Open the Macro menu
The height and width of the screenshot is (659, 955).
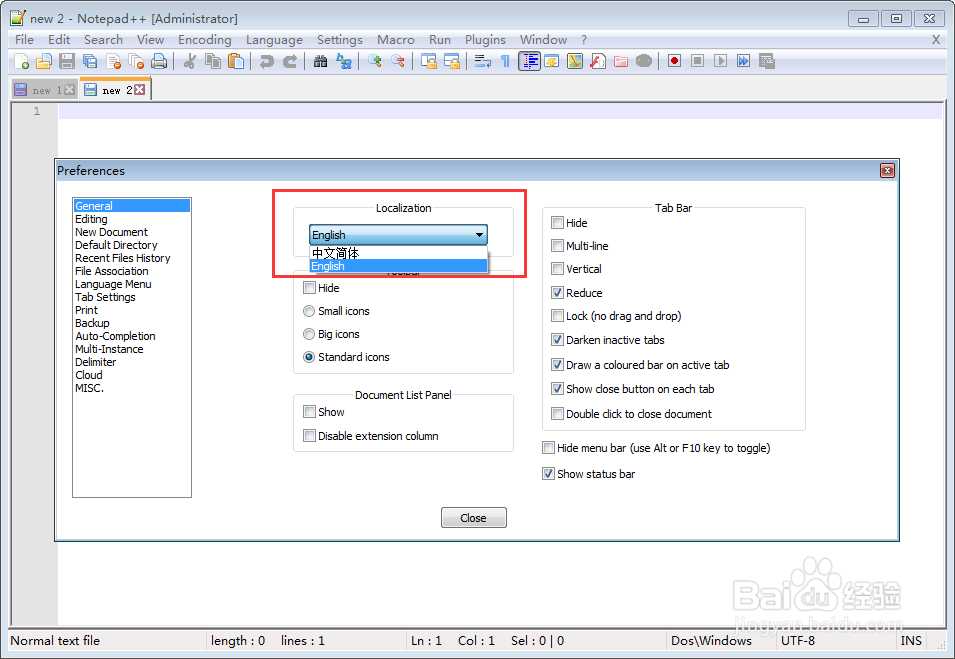(x=396, y=40)
